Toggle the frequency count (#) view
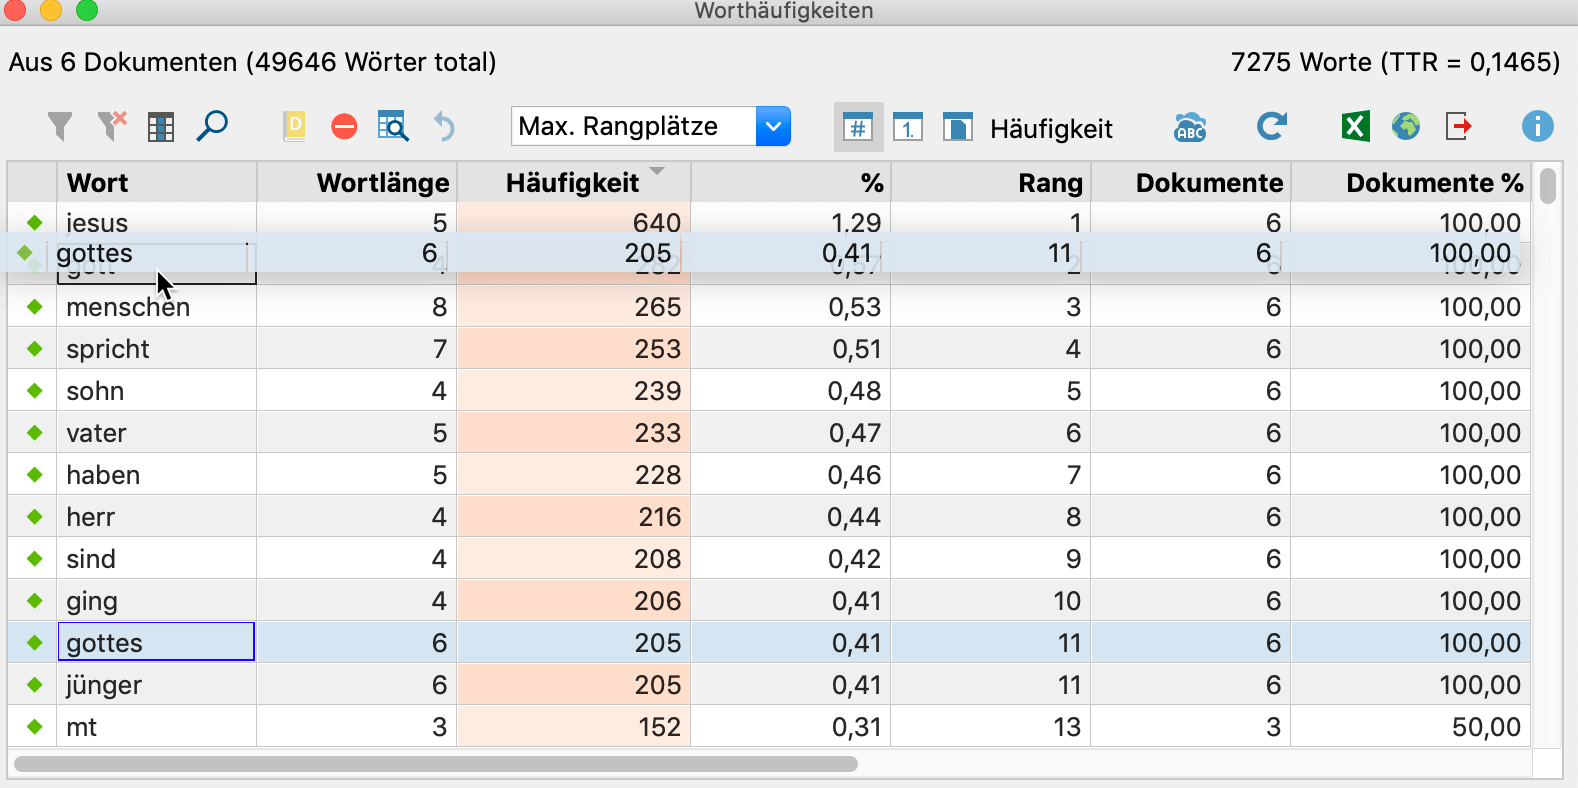Viewport: 1578px width, 788px height. pyautogui.click(x=858, y=128)
